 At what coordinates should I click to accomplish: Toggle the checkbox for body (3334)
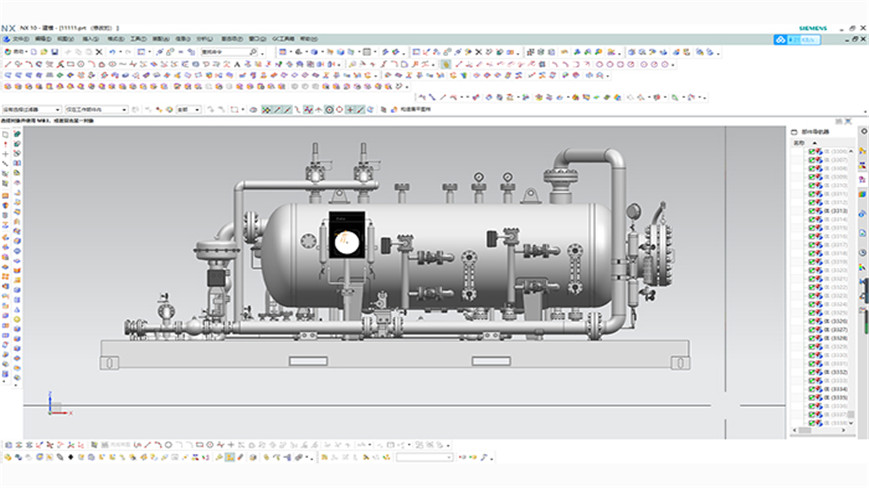pos(813,389)
